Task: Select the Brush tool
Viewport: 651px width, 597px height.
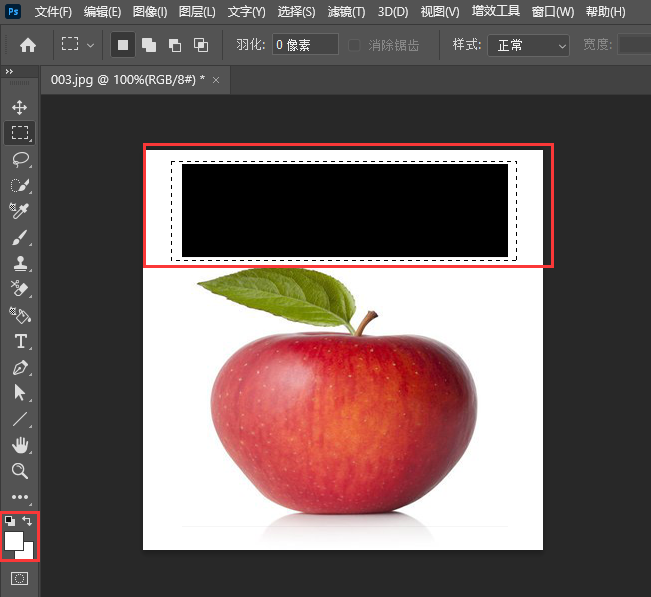Action: point(19,238)
